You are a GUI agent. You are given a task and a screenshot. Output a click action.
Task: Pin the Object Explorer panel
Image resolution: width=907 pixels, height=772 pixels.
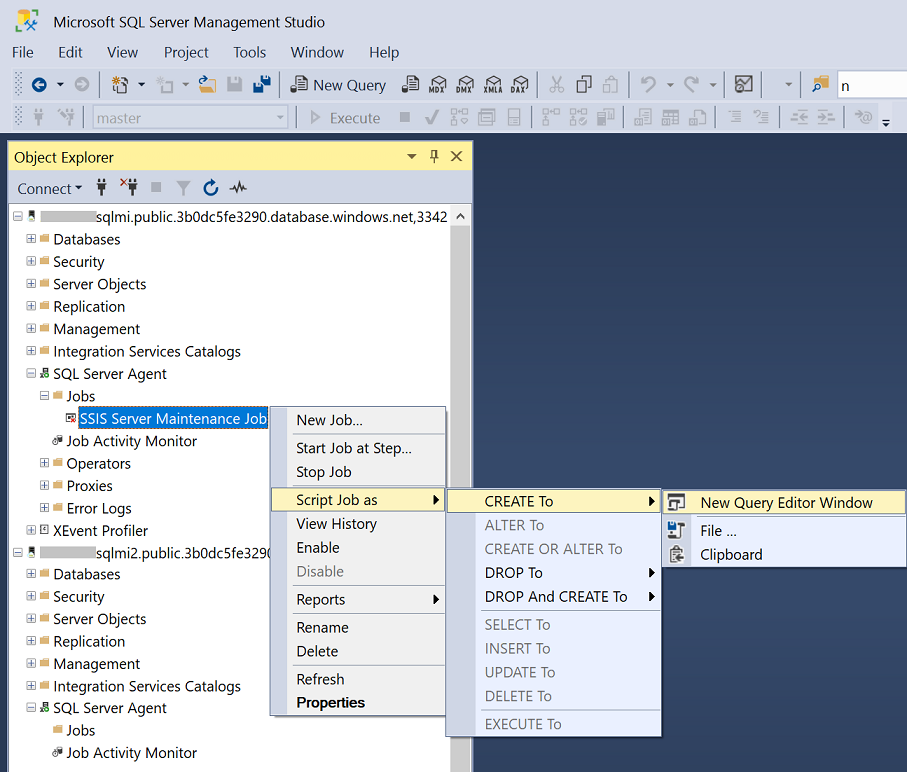(434, 157)
